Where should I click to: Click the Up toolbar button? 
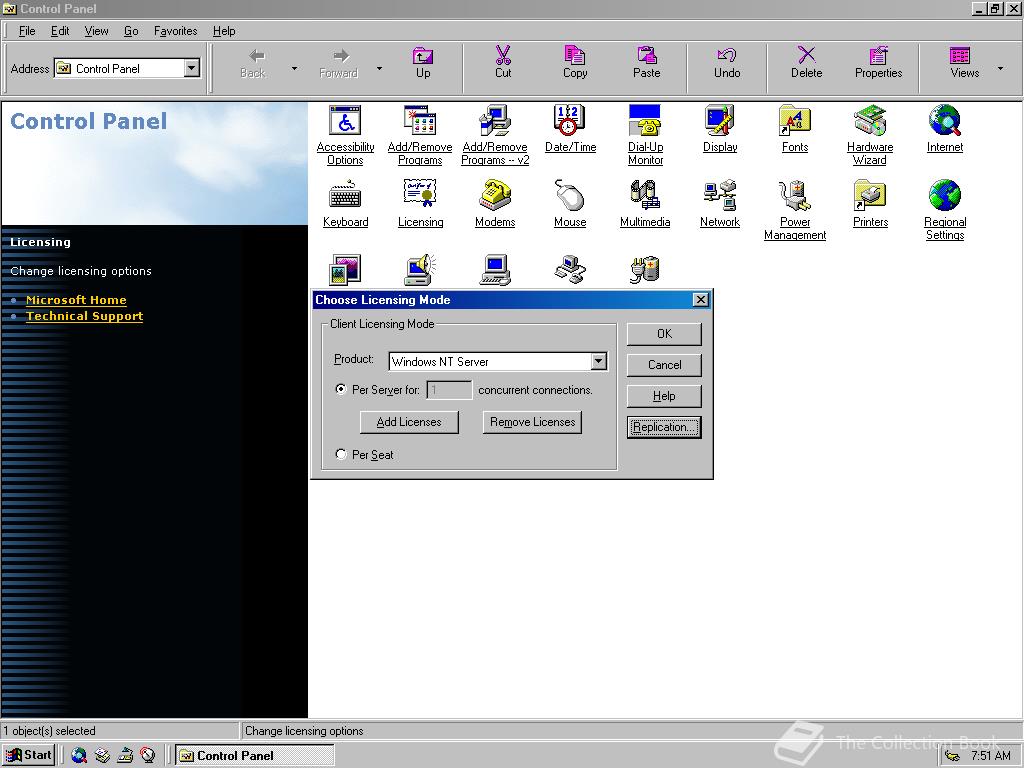click(423, 63)
